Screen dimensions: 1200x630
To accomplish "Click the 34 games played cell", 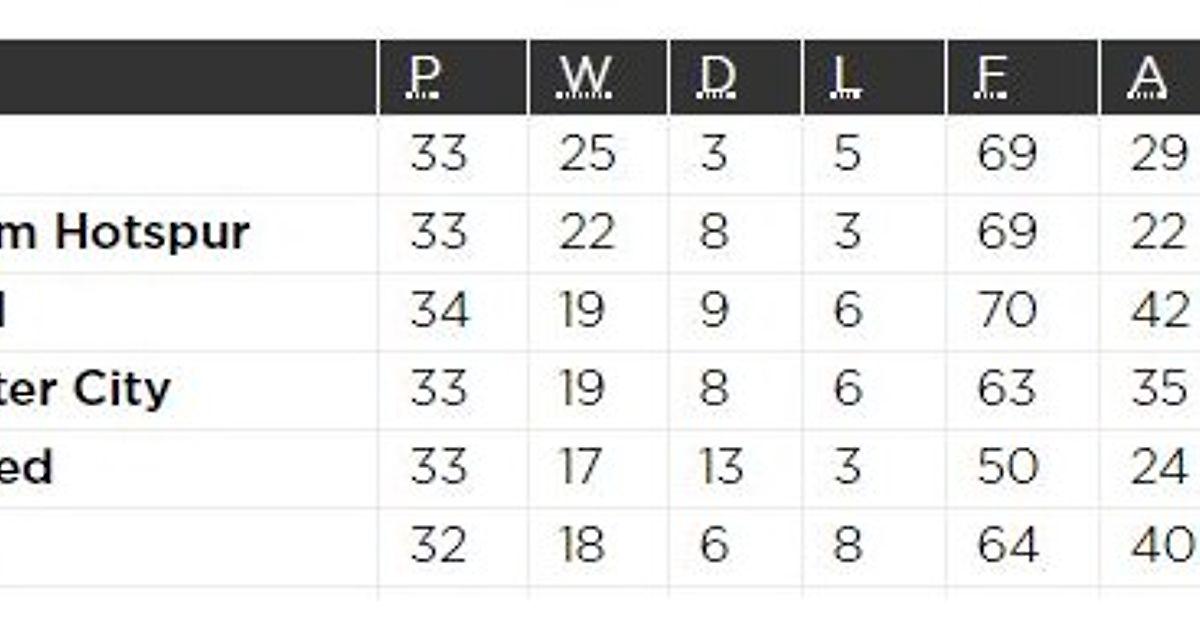I will coord(438,311).
